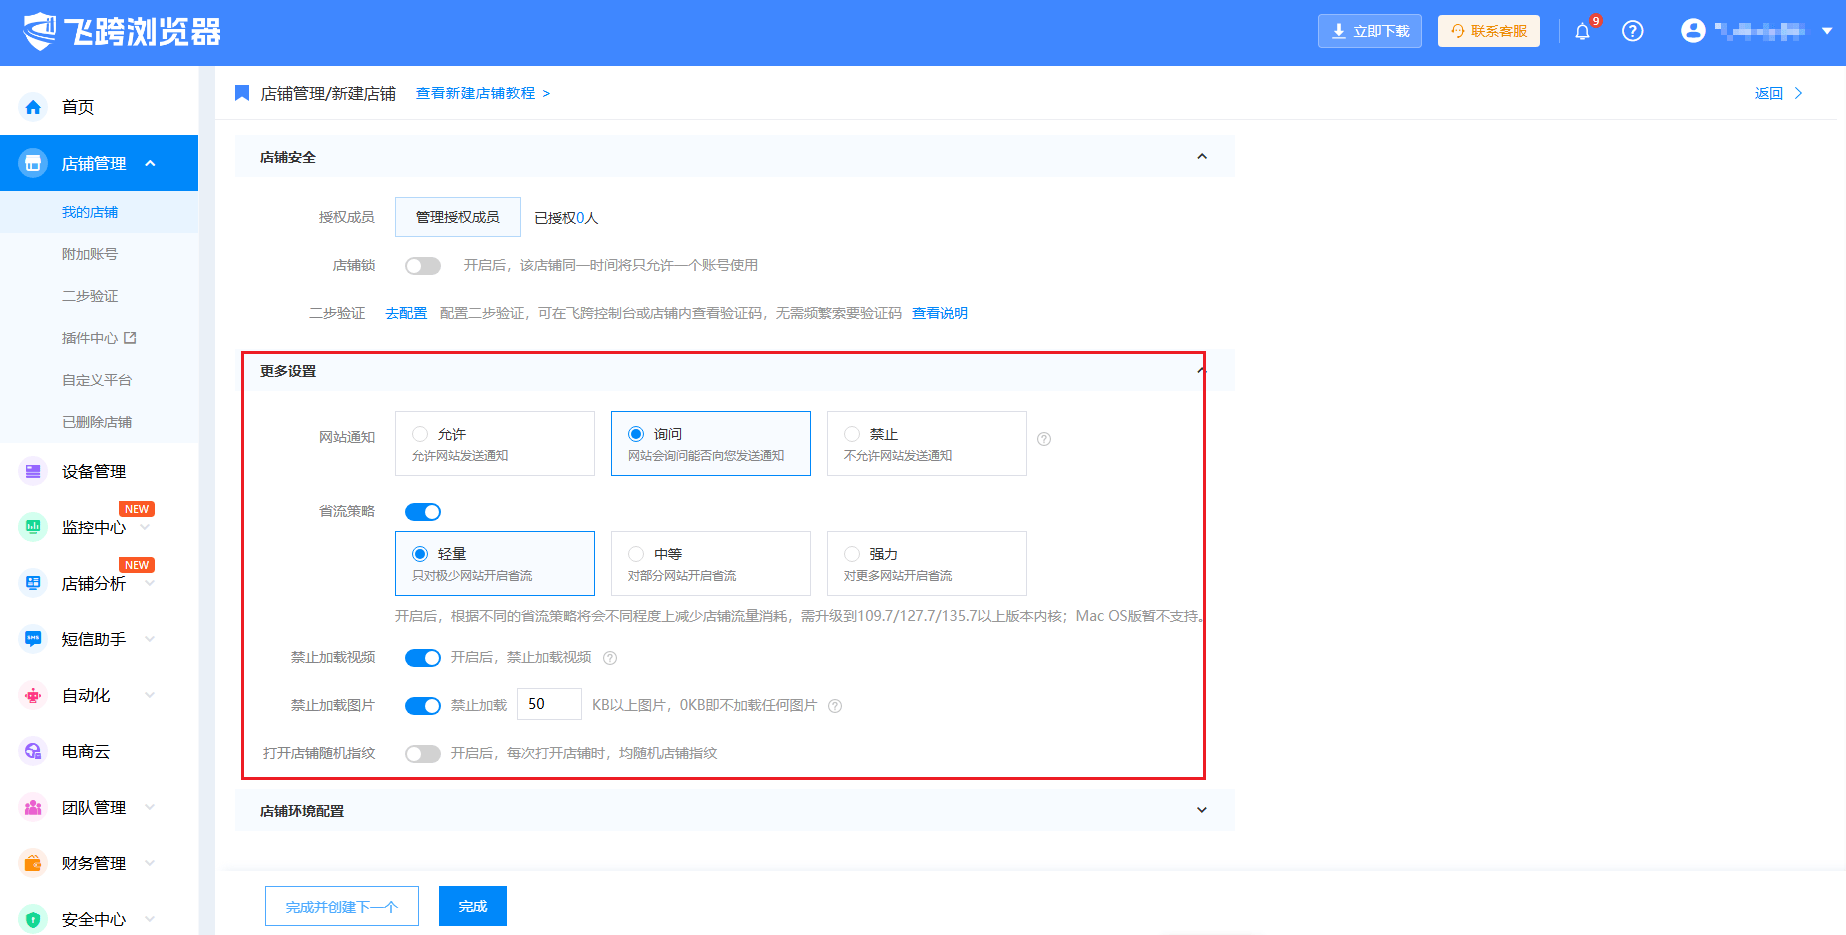
Task: Click the image size KB input field
Action: pos(549,704)
